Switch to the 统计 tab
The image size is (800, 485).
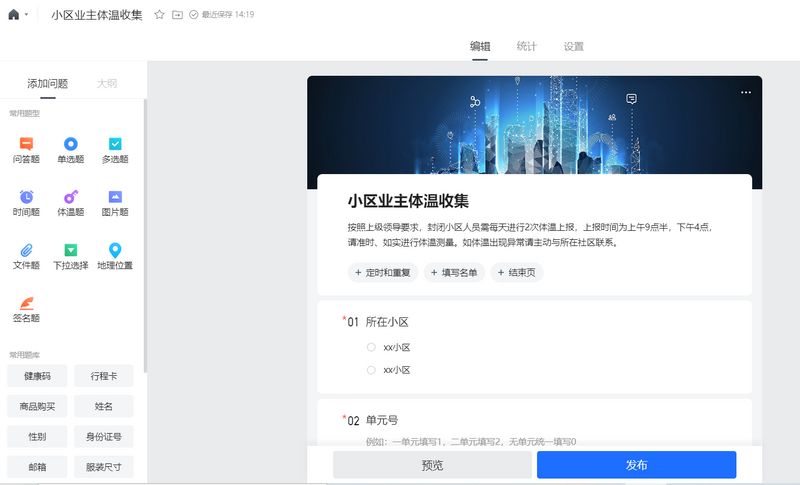526,47
